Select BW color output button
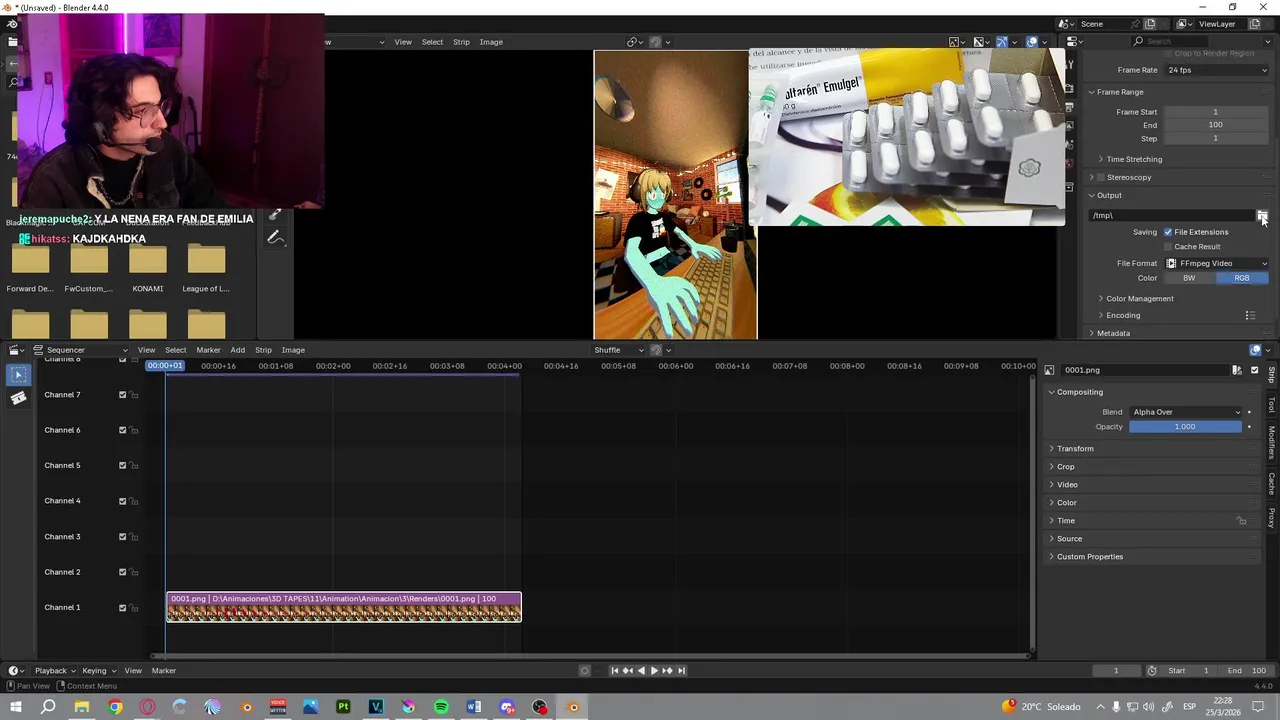Viewport: 1280px width, 720px height. (1189, 278)
